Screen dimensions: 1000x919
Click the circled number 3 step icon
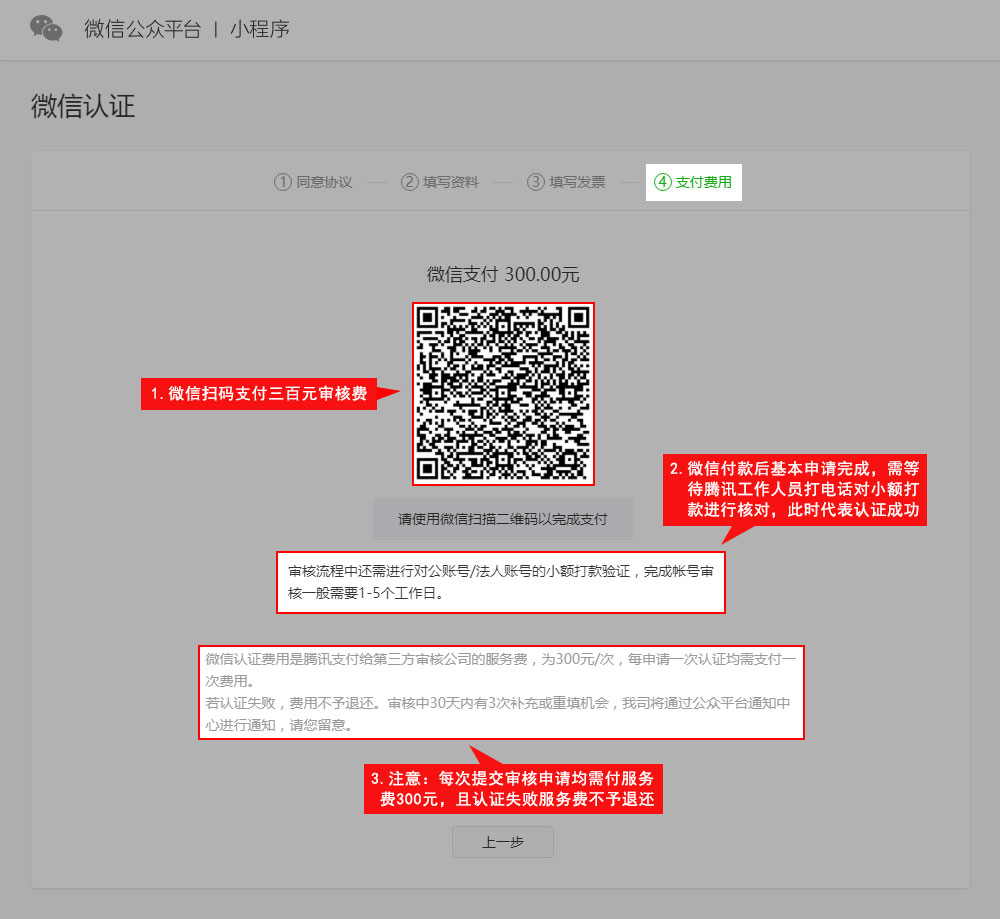536,182
